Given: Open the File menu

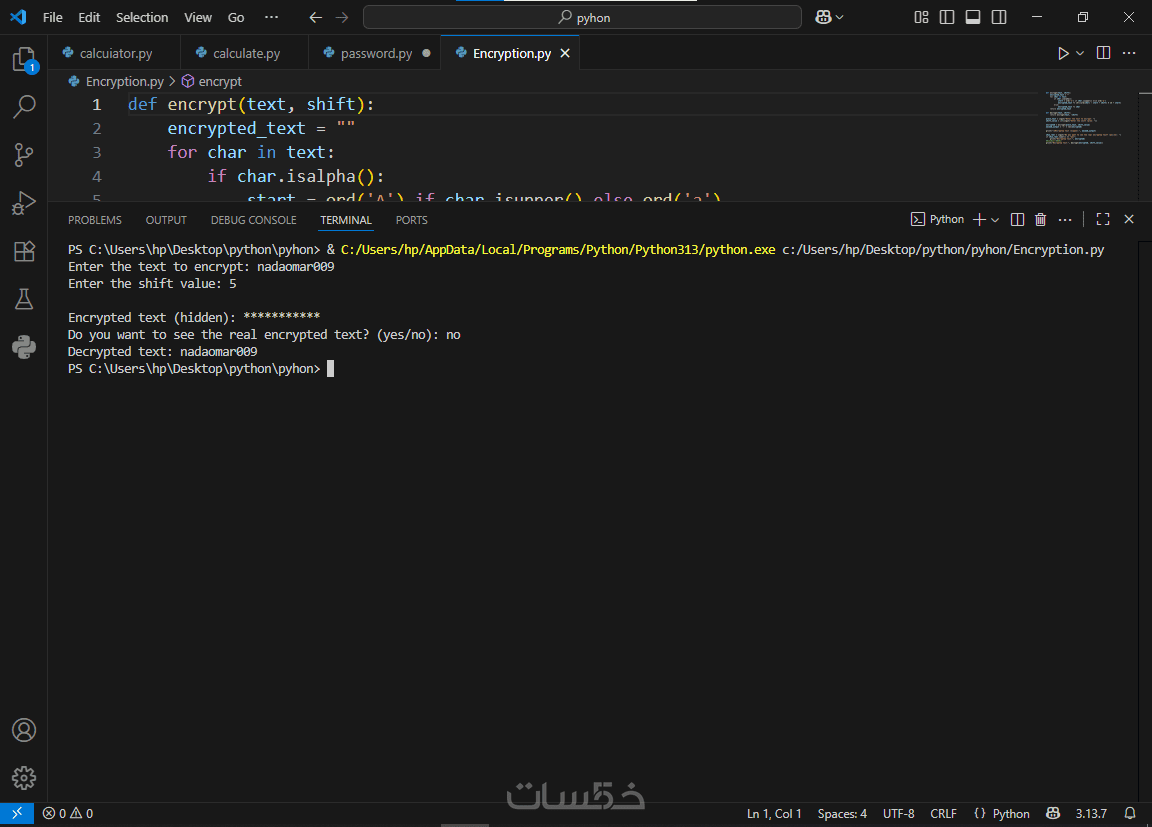Looking at the screenshot, I should point(52,17).
